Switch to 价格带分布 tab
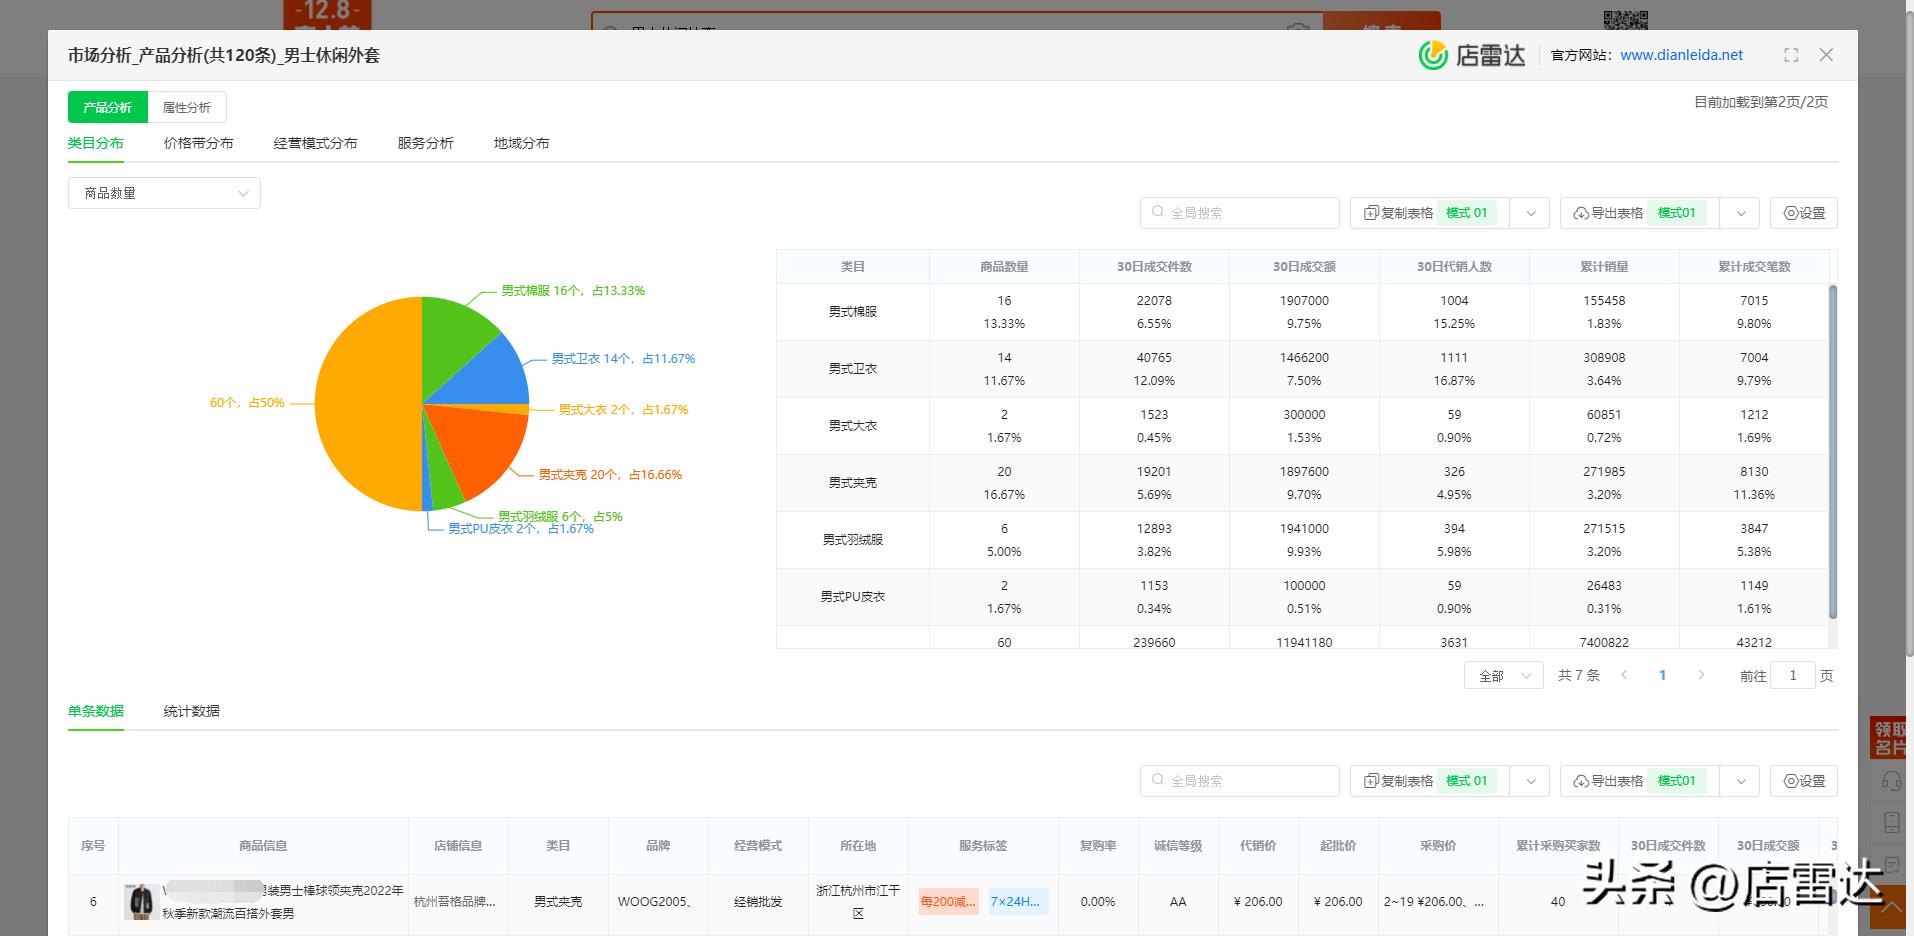This screenshot has height=936, width=1914. [x=198, y=143]
